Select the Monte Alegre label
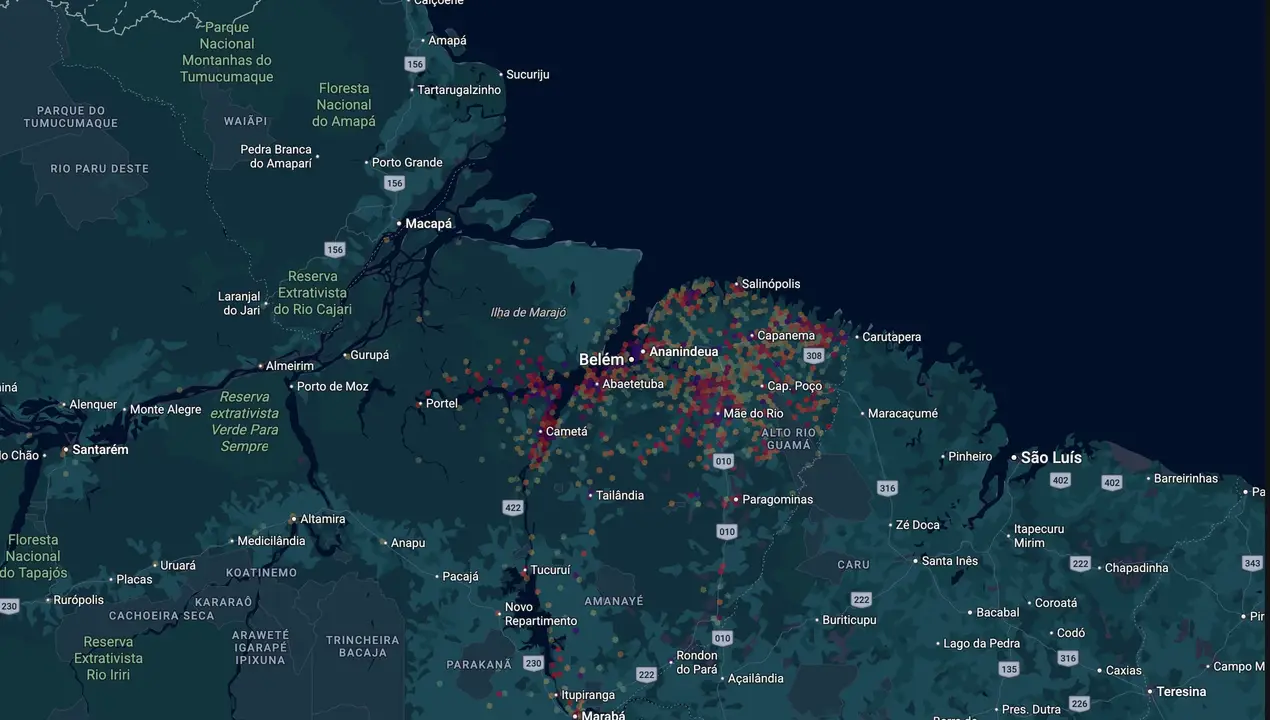This screenshot has height=720, width=1270. click(x=166, y=410)
